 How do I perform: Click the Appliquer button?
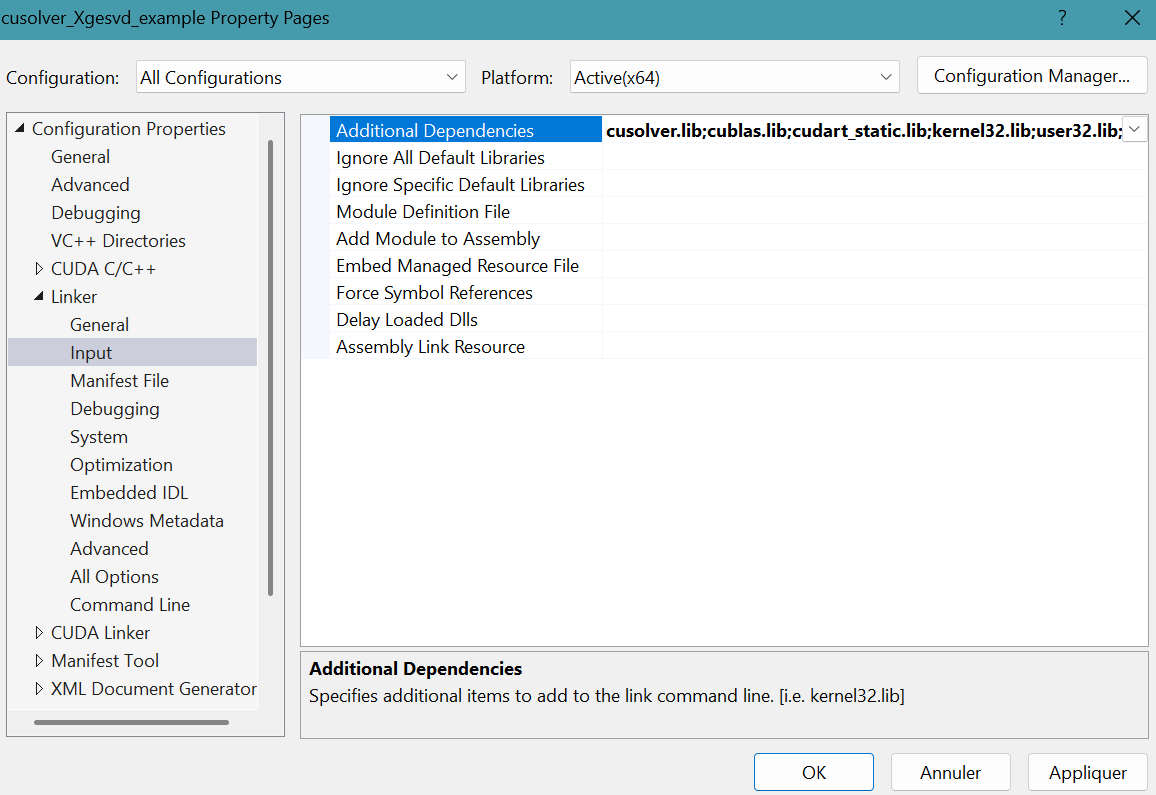[x=1087, y=772]
